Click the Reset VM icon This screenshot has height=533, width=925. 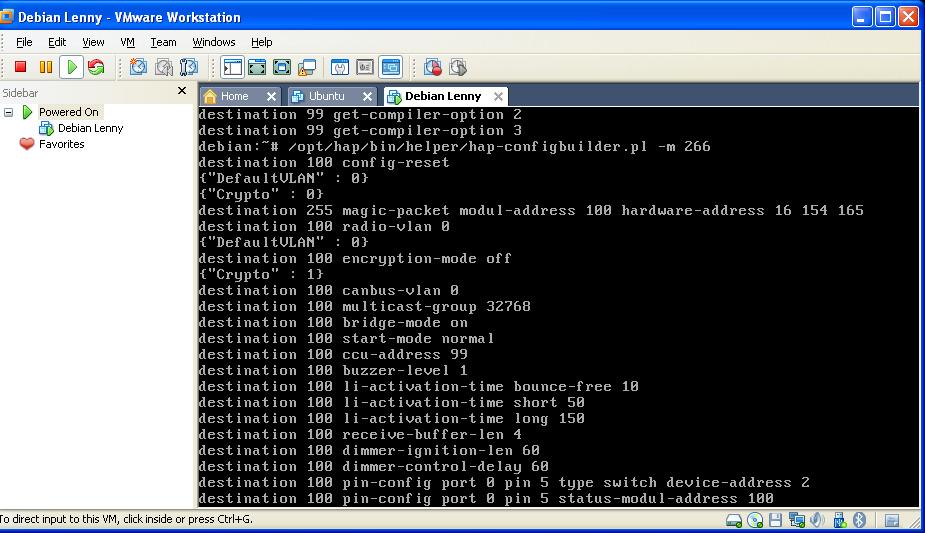point(96,67)
